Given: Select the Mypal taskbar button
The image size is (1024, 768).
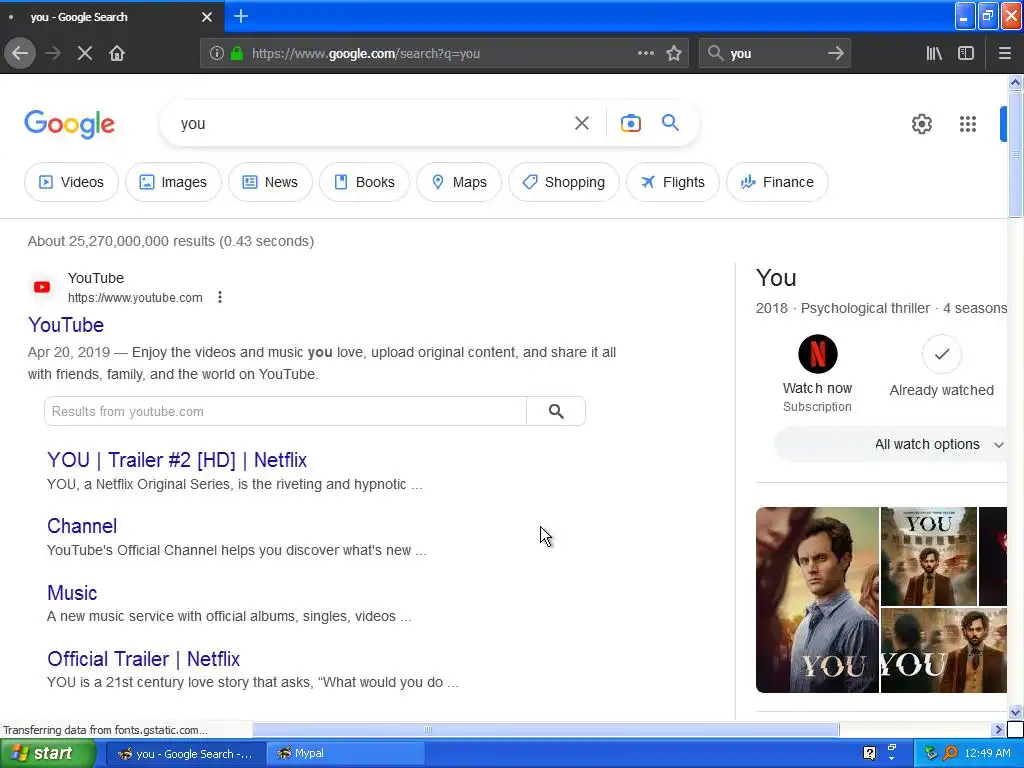Looking at the screenshot, I should (x=345, y=754).
